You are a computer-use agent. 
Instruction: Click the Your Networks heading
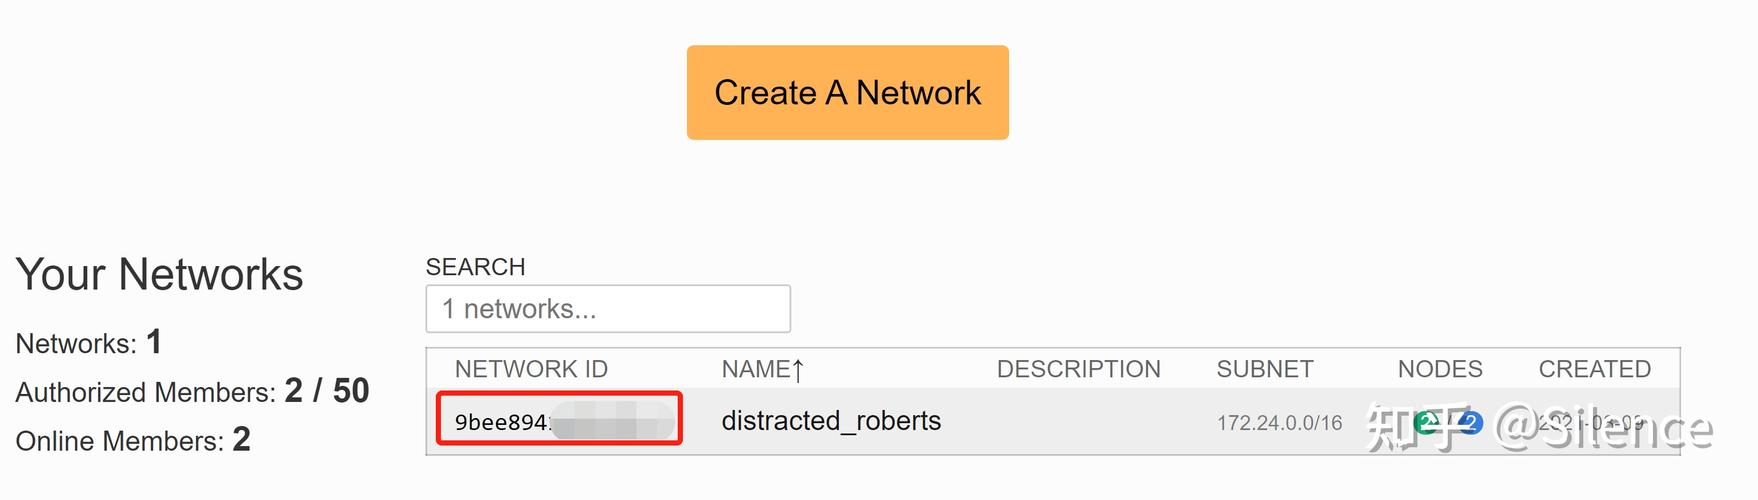159,275
